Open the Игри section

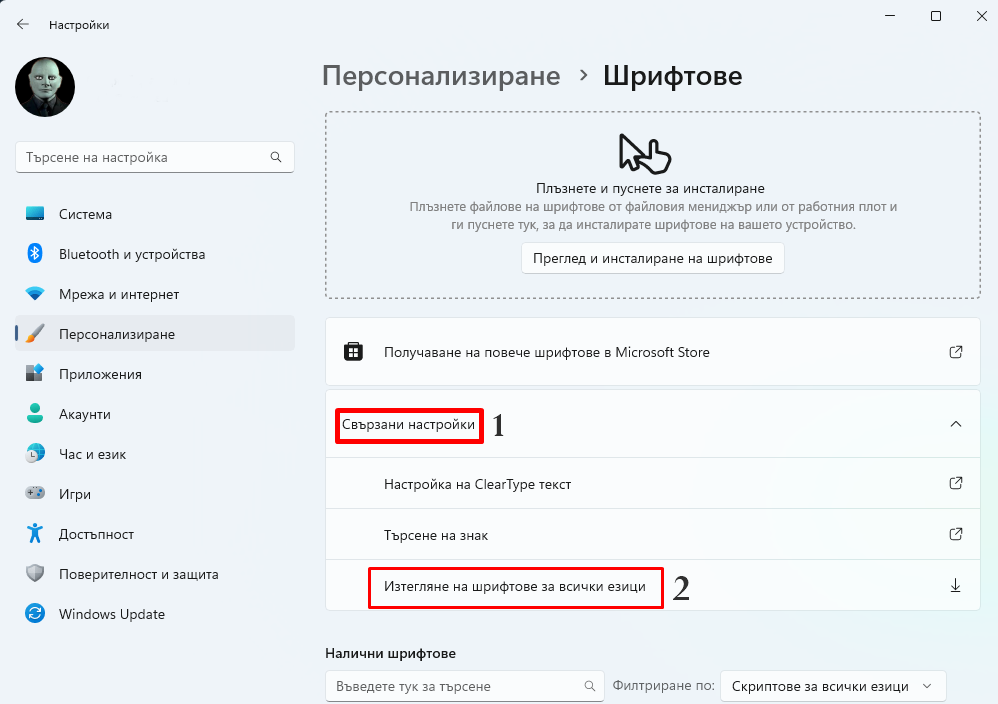[x=155, y=494]
